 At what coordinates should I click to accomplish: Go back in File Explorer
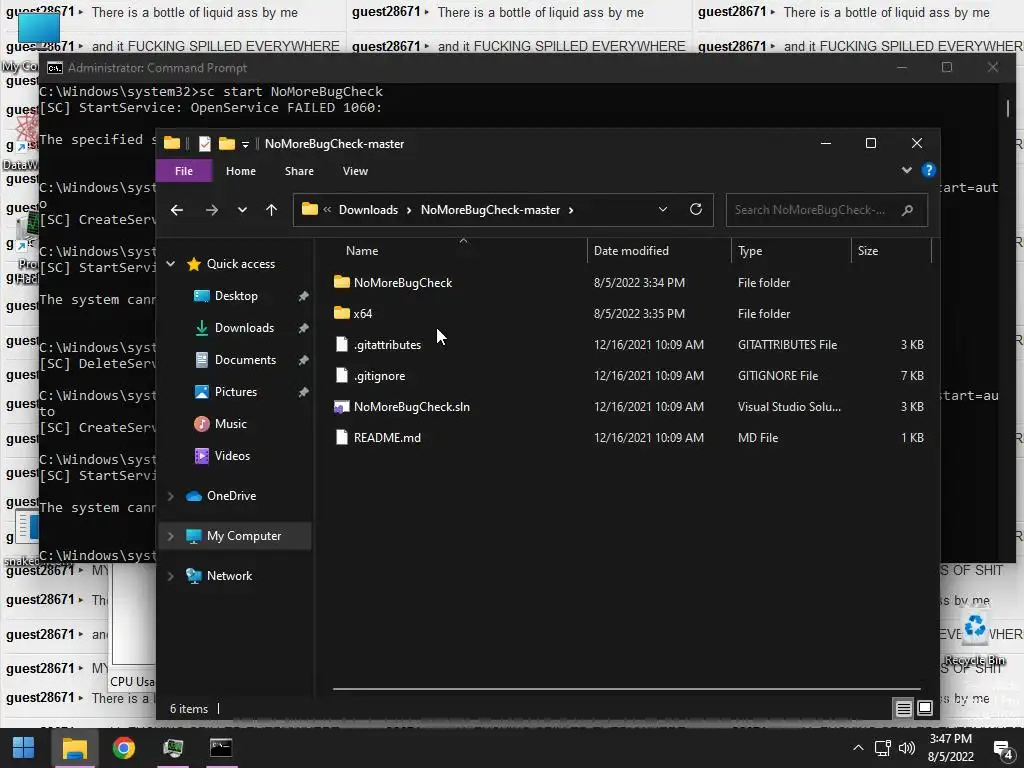tap(176, 210)
